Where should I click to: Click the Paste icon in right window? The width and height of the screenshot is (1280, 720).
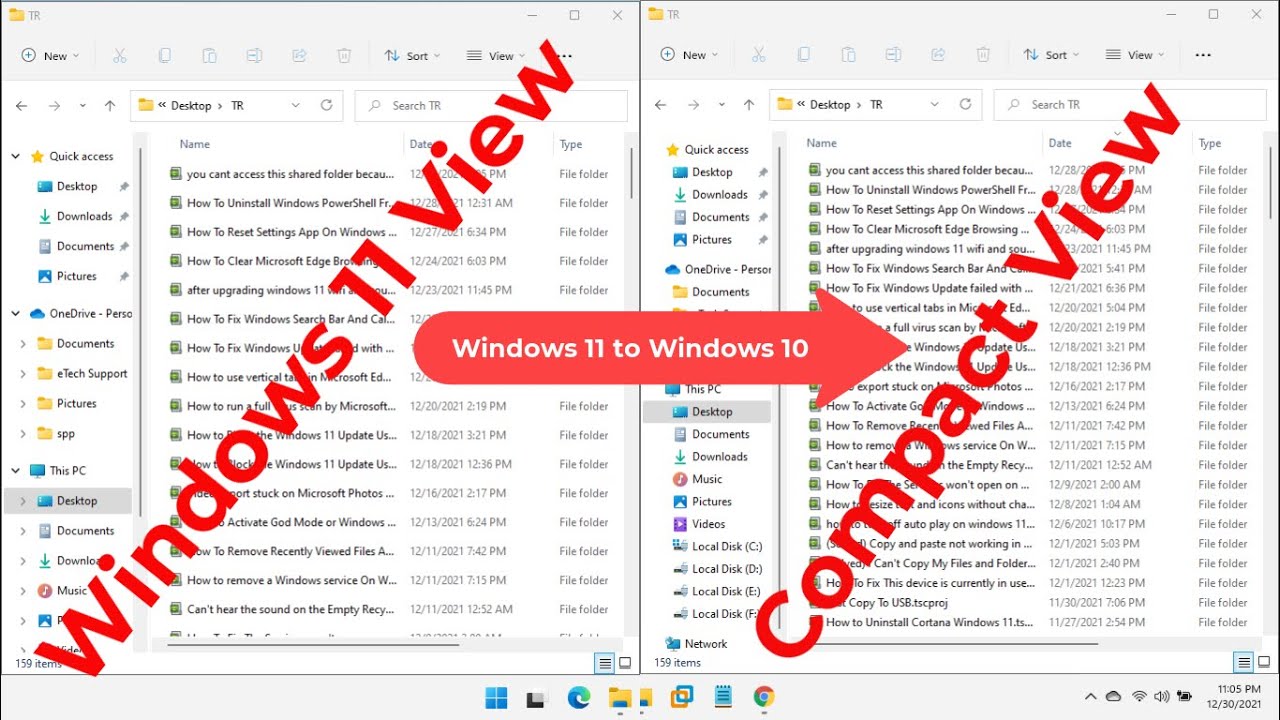click(848, 55)
